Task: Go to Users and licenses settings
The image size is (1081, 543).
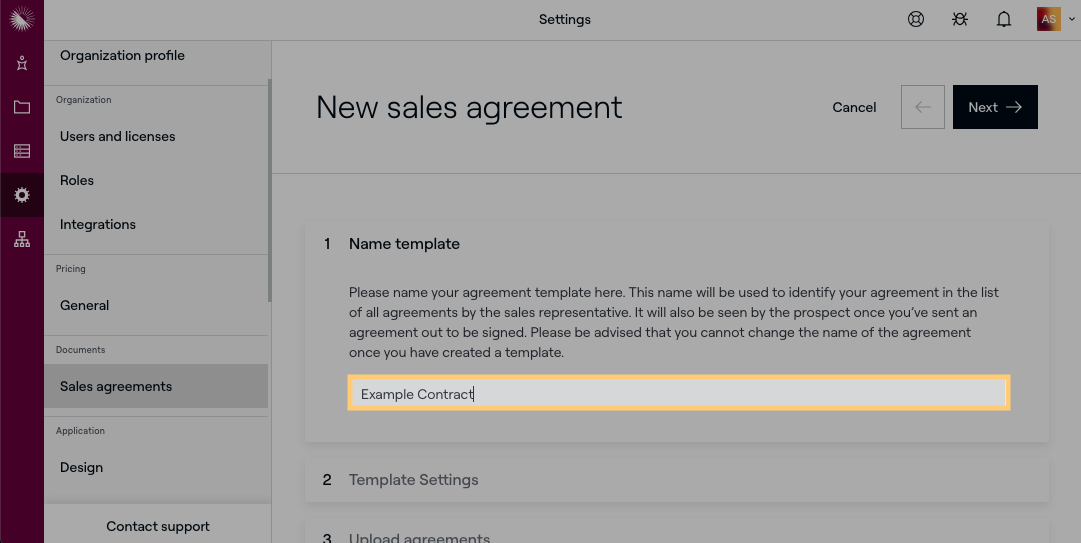Action: click(117, 136)
